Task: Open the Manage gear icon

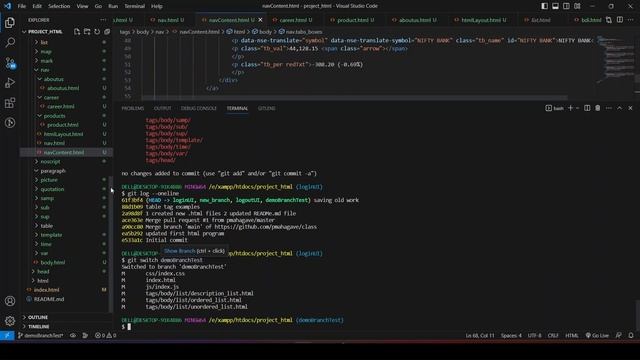Action: (x=10, y=321)
